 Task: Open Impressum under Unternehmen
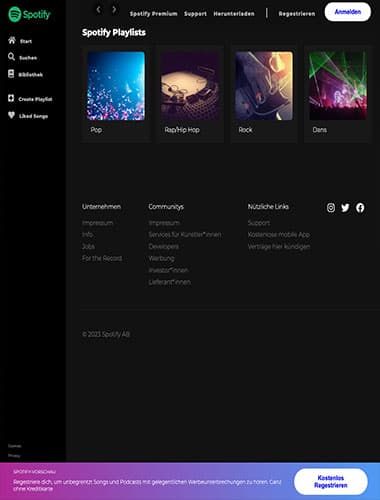[97, 223]
